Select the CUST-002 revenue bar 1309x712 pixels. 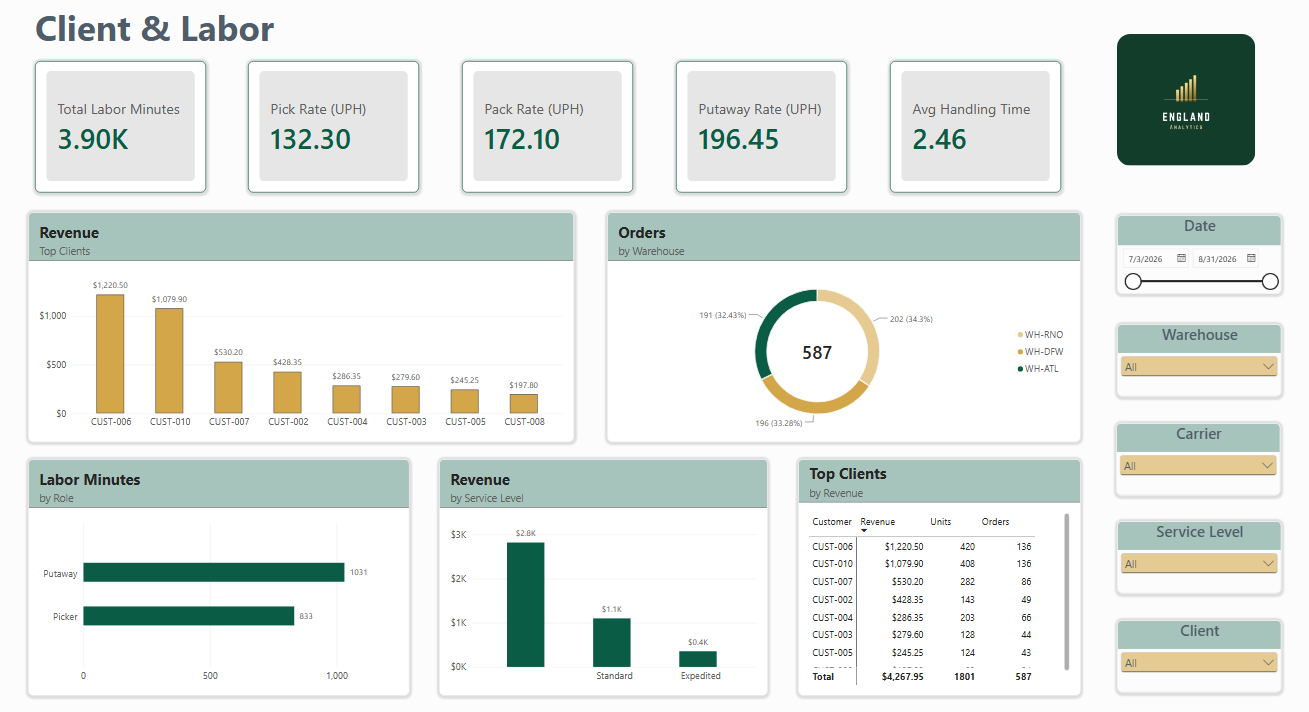coord(287,392)
